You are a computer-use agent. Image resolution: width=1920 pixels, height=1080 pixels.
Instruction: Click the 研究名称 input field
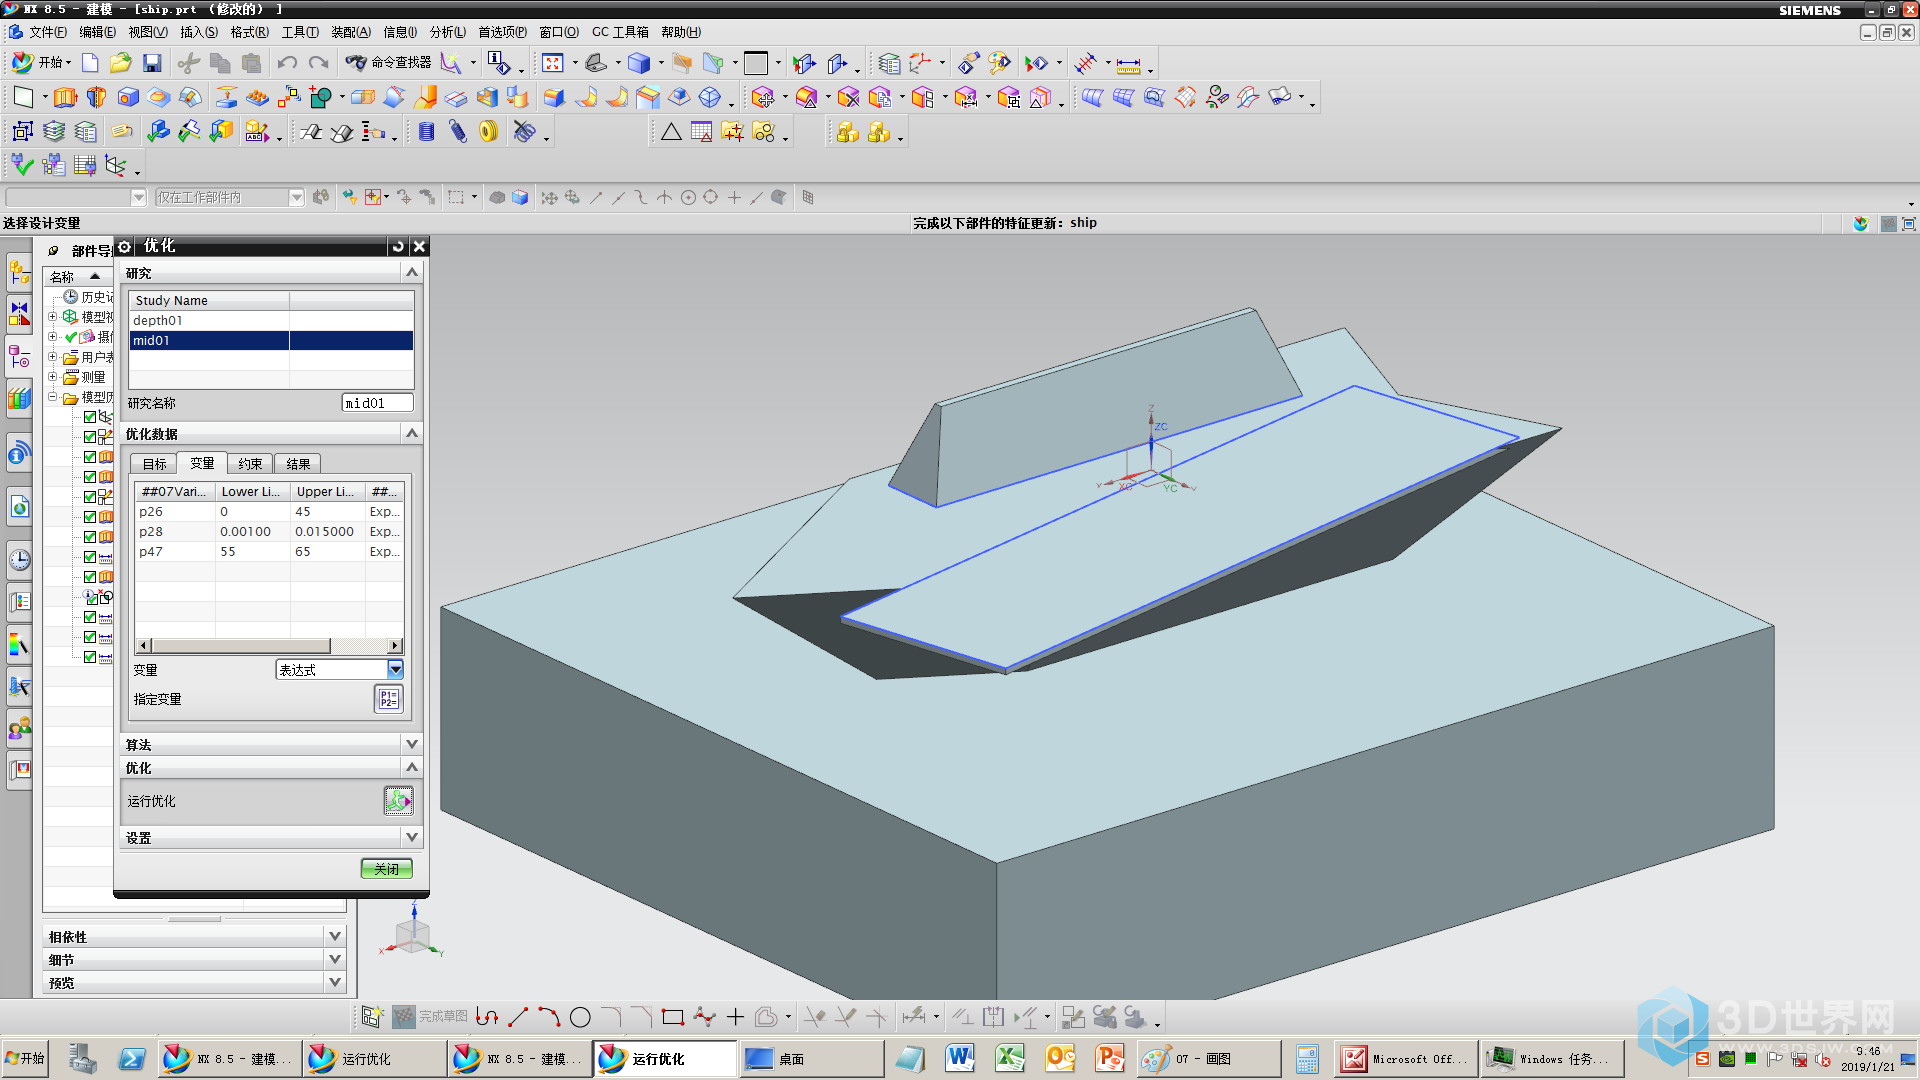pyautogui.click(x=377, y=403)
